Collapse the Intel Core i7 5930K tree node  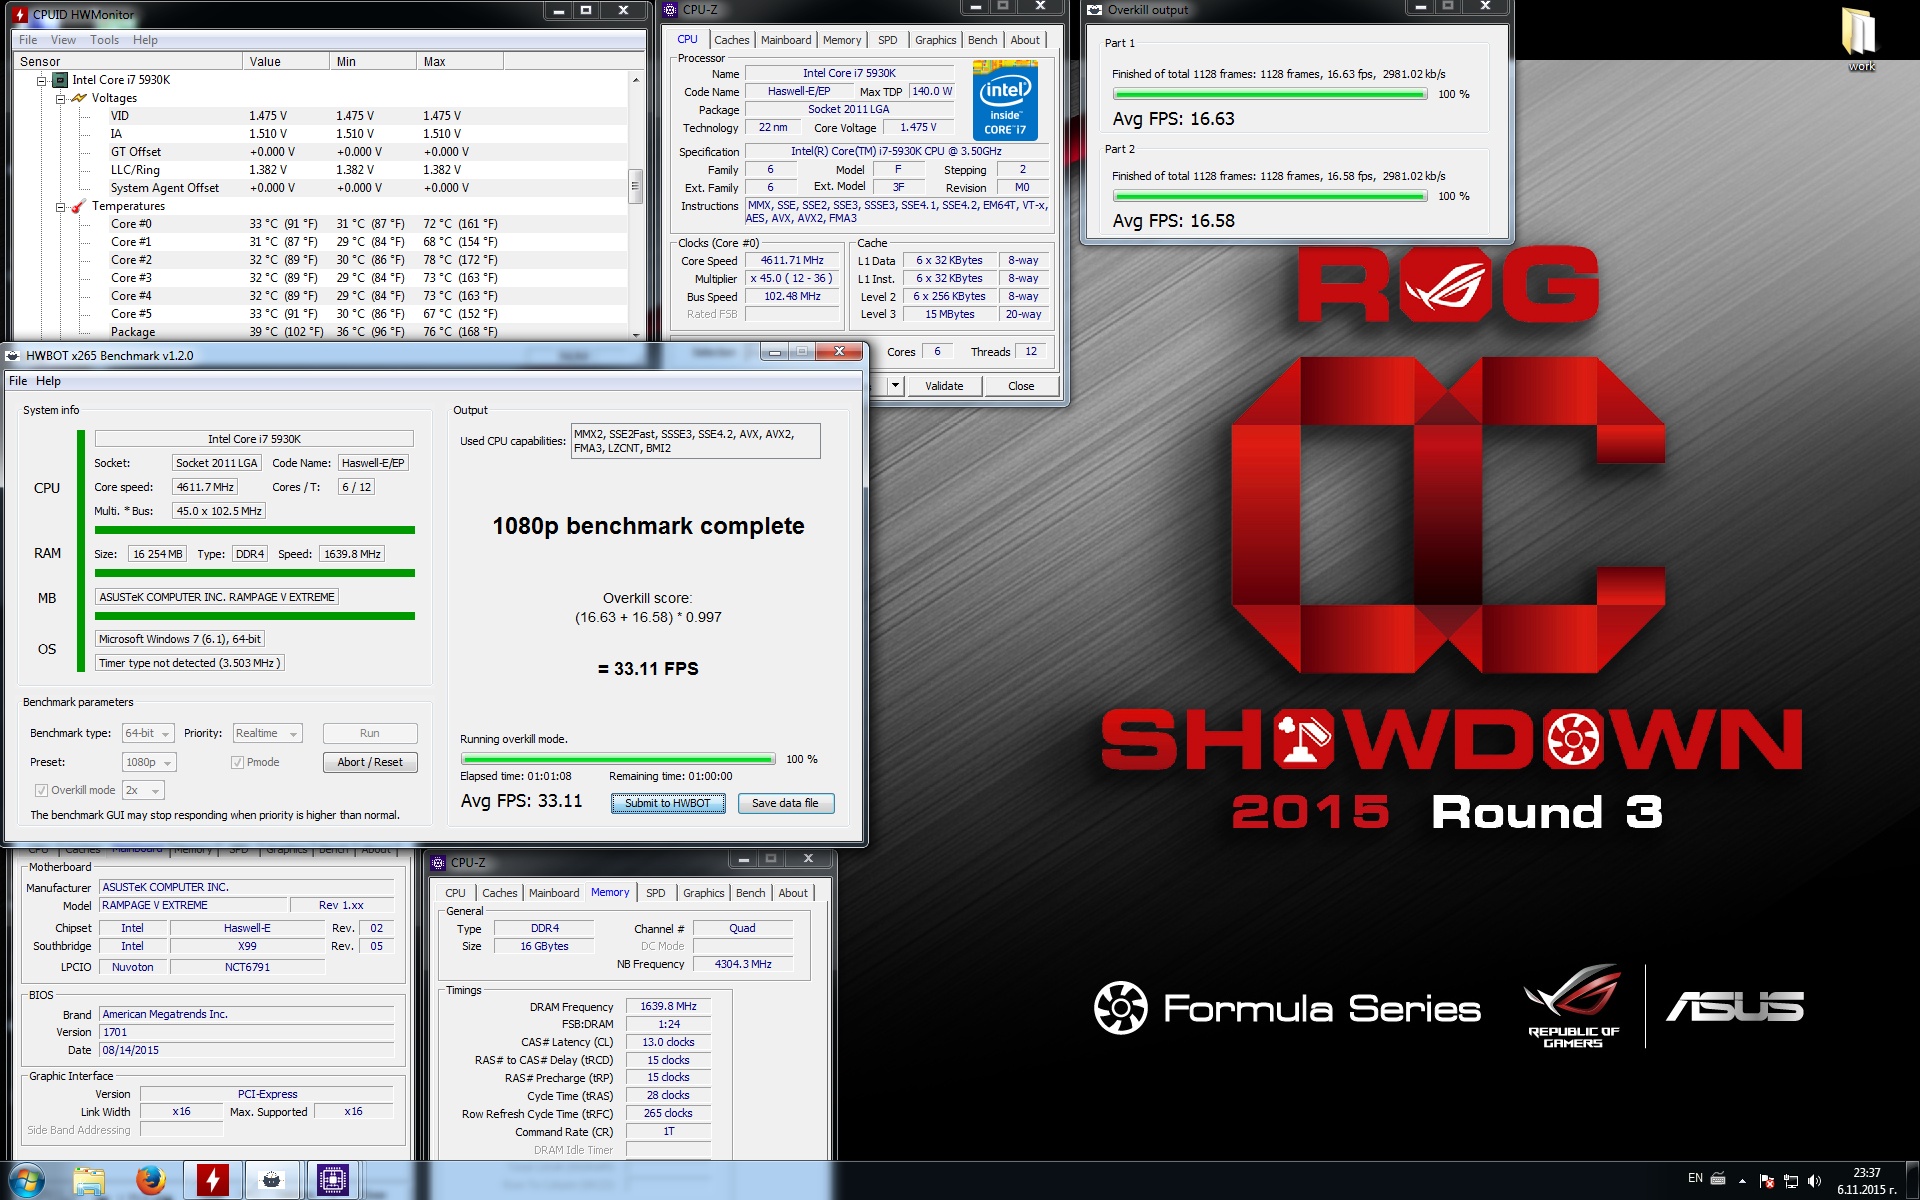[42, 80]
